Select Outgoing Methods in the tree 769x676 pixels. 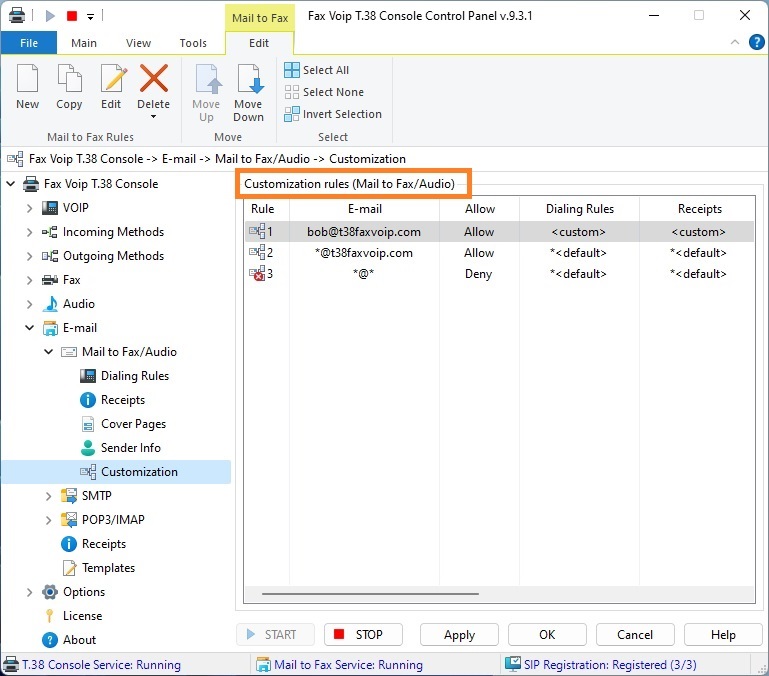point(113,256)
